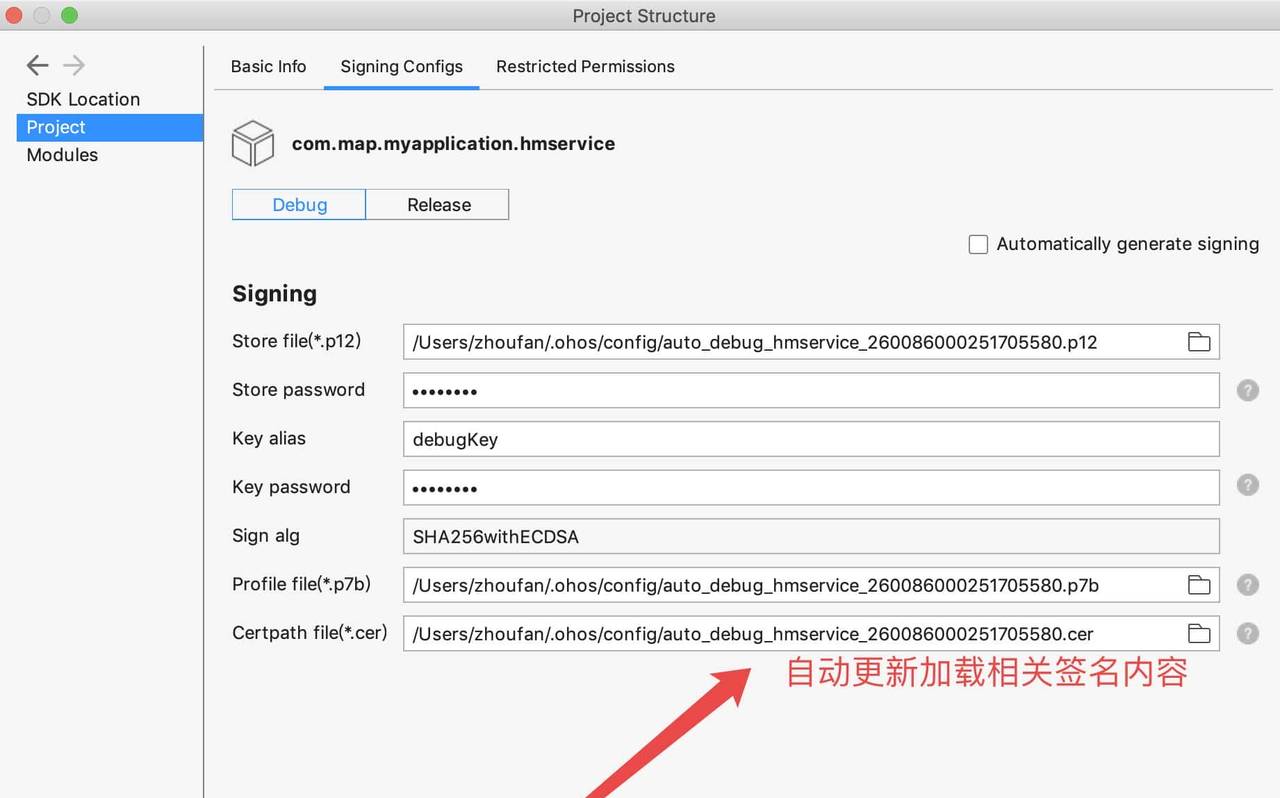Click the Project Structure window title
The image size is (1280, 798).
644,16
